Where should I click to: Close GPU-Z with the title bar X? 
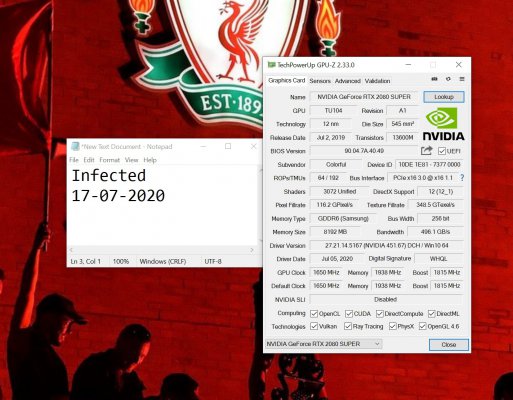coord(459,65)
